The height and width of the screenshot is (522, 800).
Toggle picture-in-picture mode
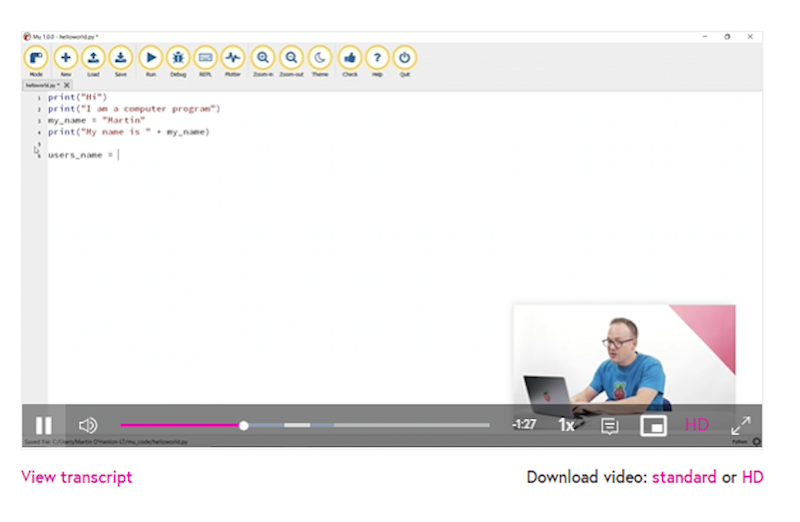654,426
